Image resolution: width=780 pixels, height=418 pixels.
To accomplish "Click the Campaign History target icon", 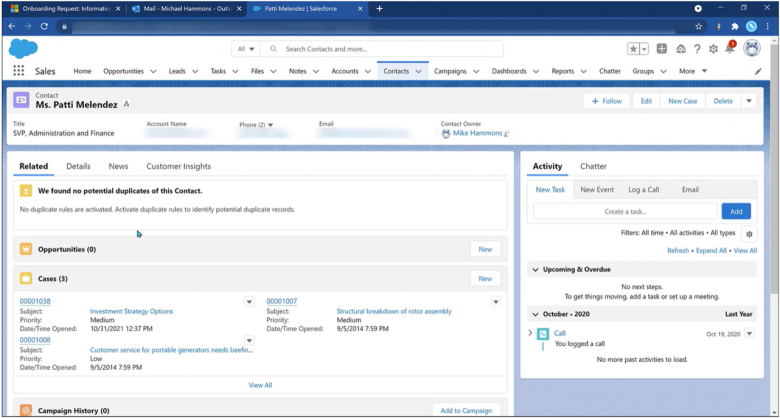I will [x=26, y=410].
